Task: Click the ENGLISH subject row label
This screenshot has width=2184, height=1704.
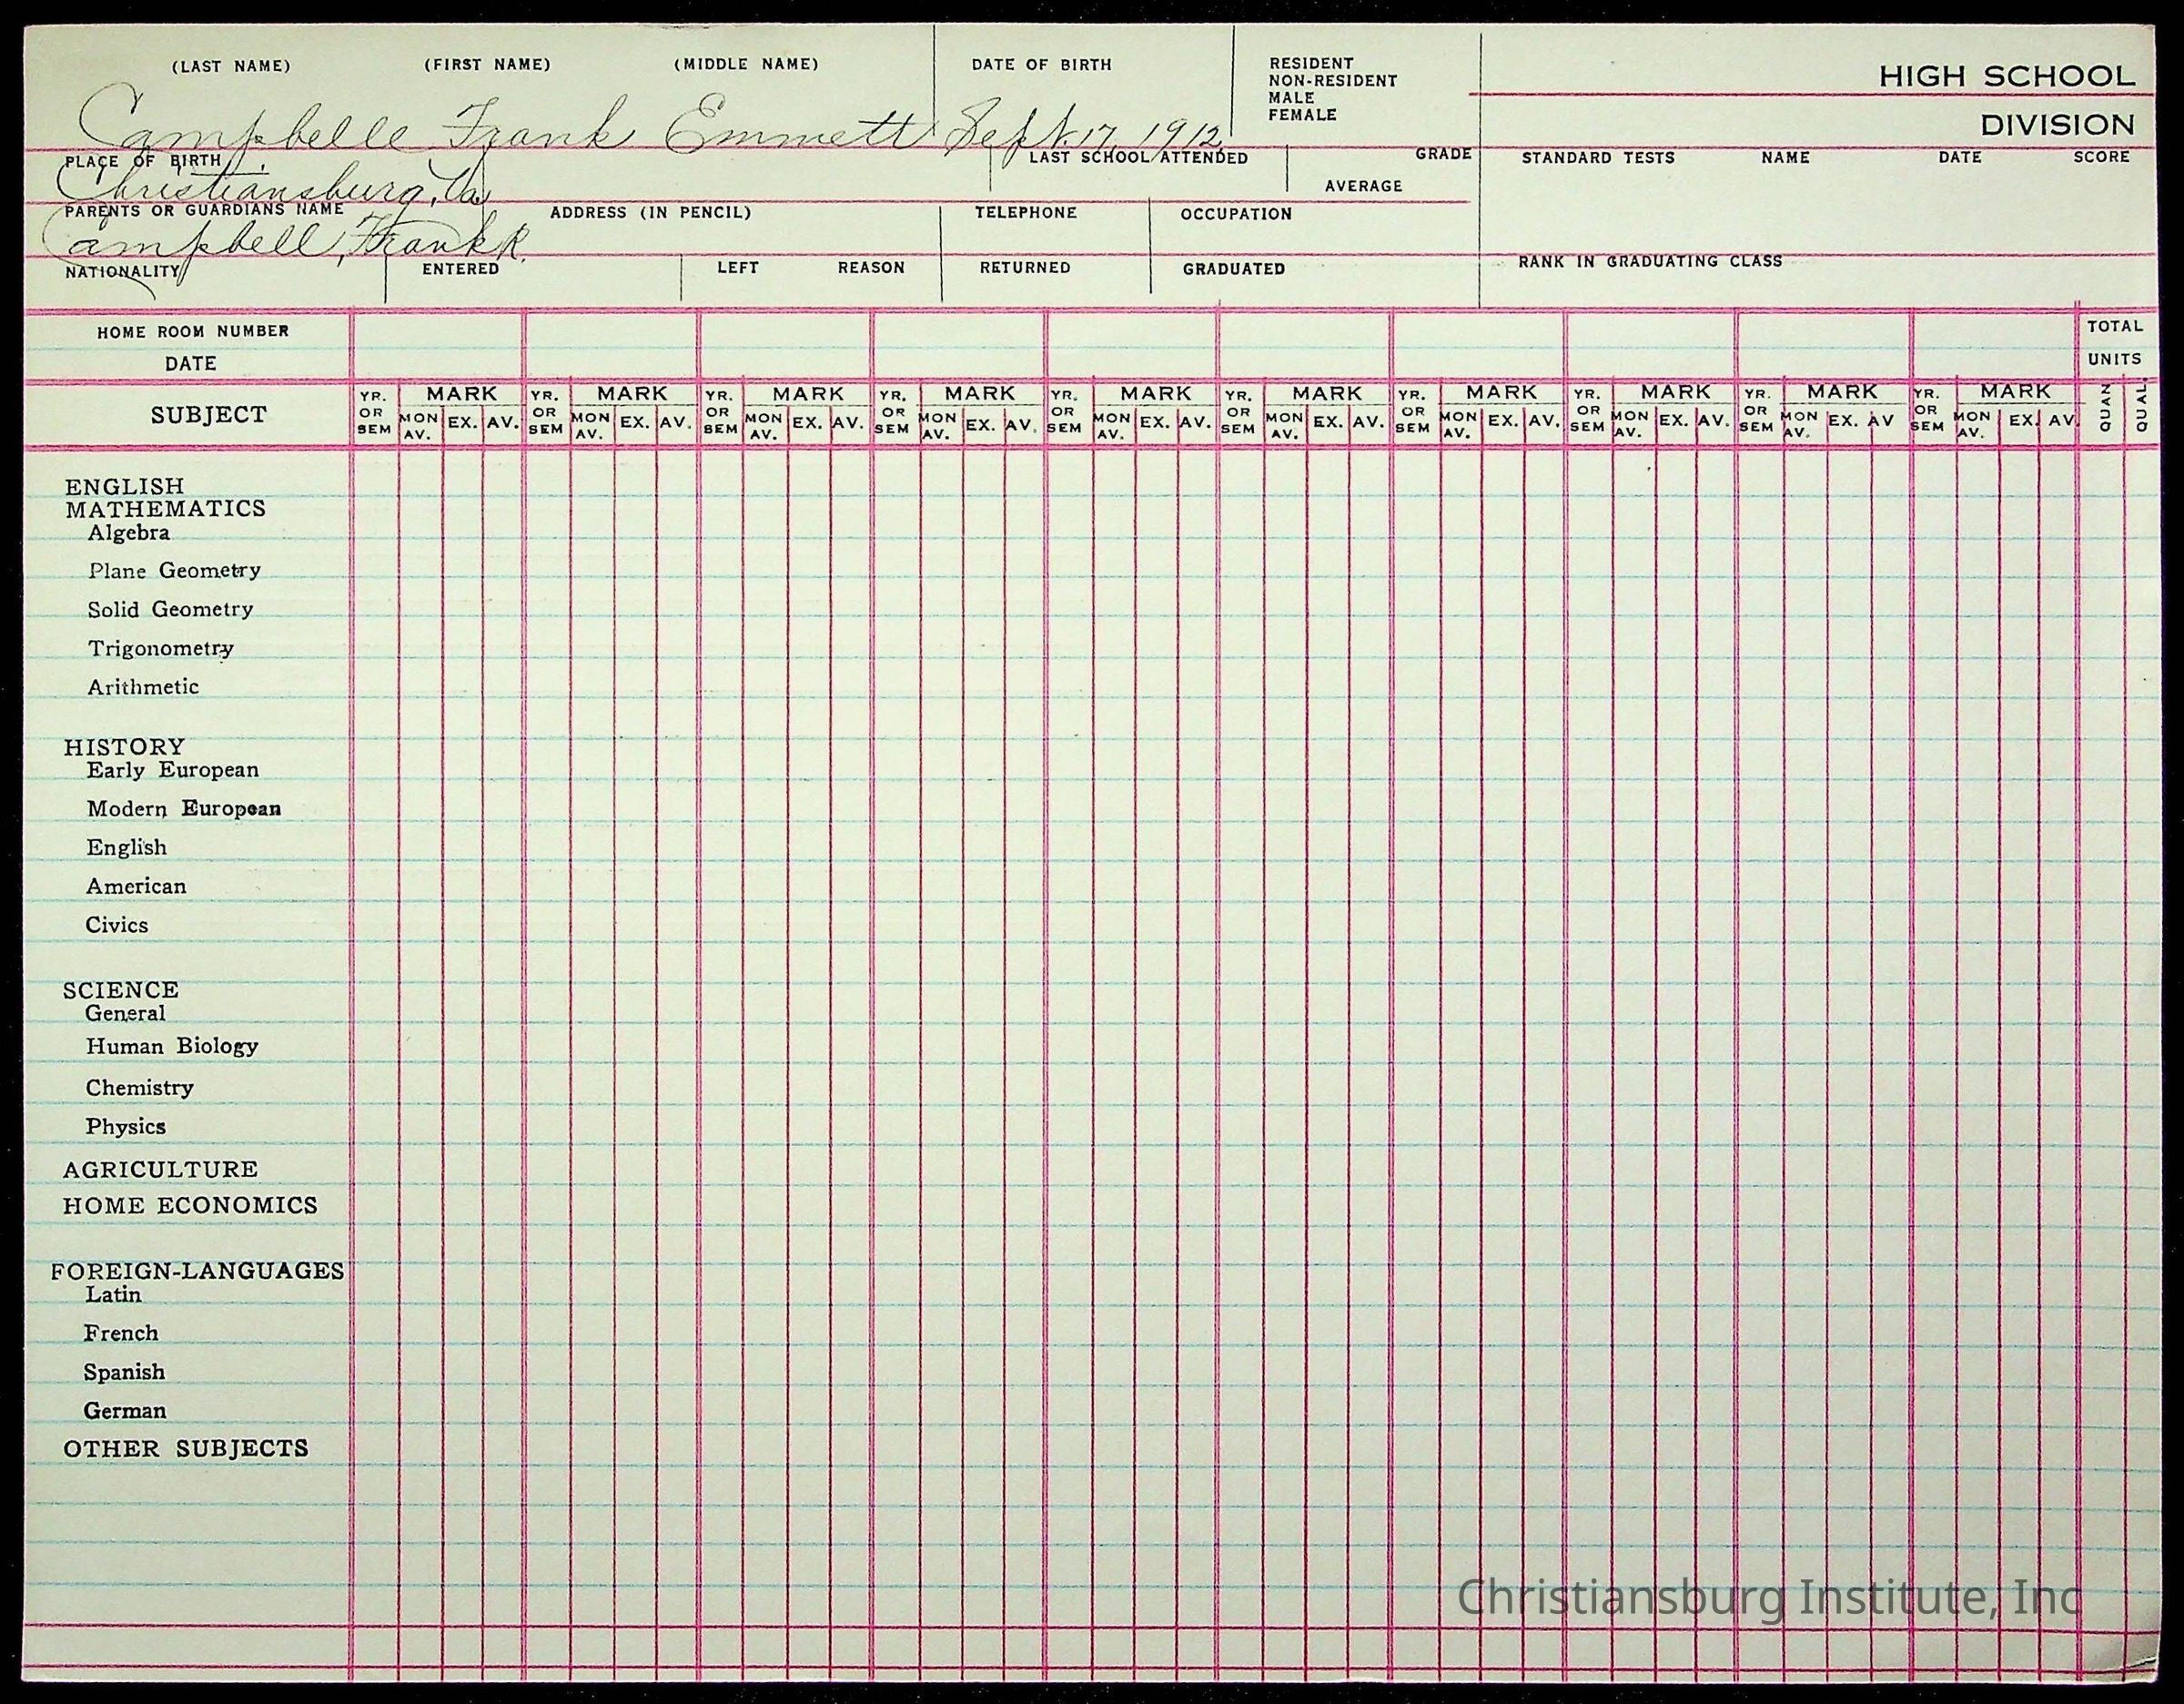Action: pyautogui.click(x=125, y=486)
